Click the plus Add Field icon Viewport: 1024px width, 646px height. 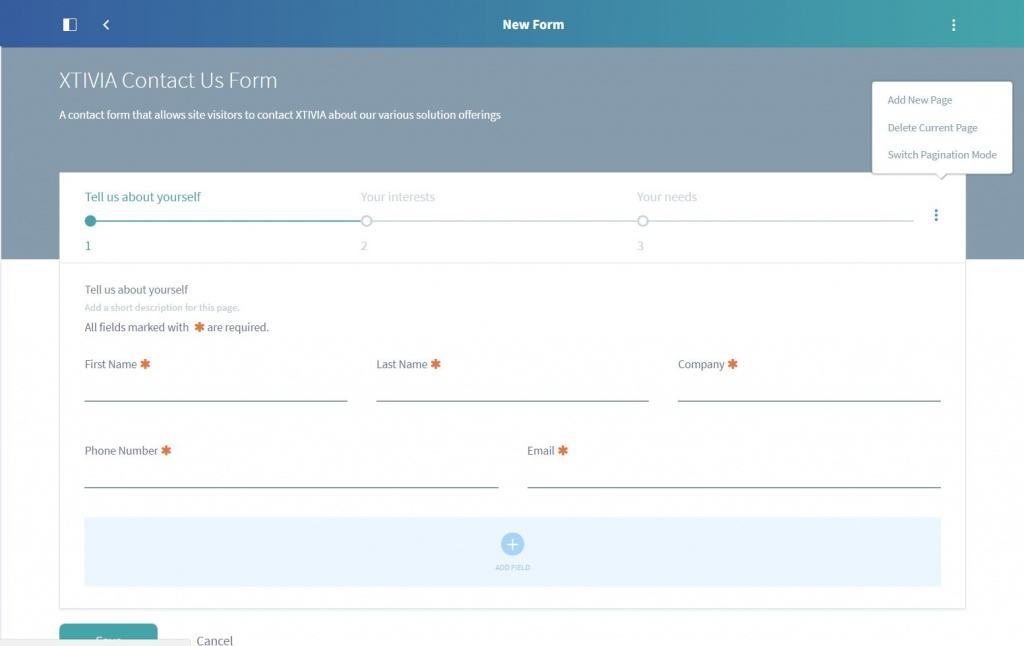coord(512,544)
